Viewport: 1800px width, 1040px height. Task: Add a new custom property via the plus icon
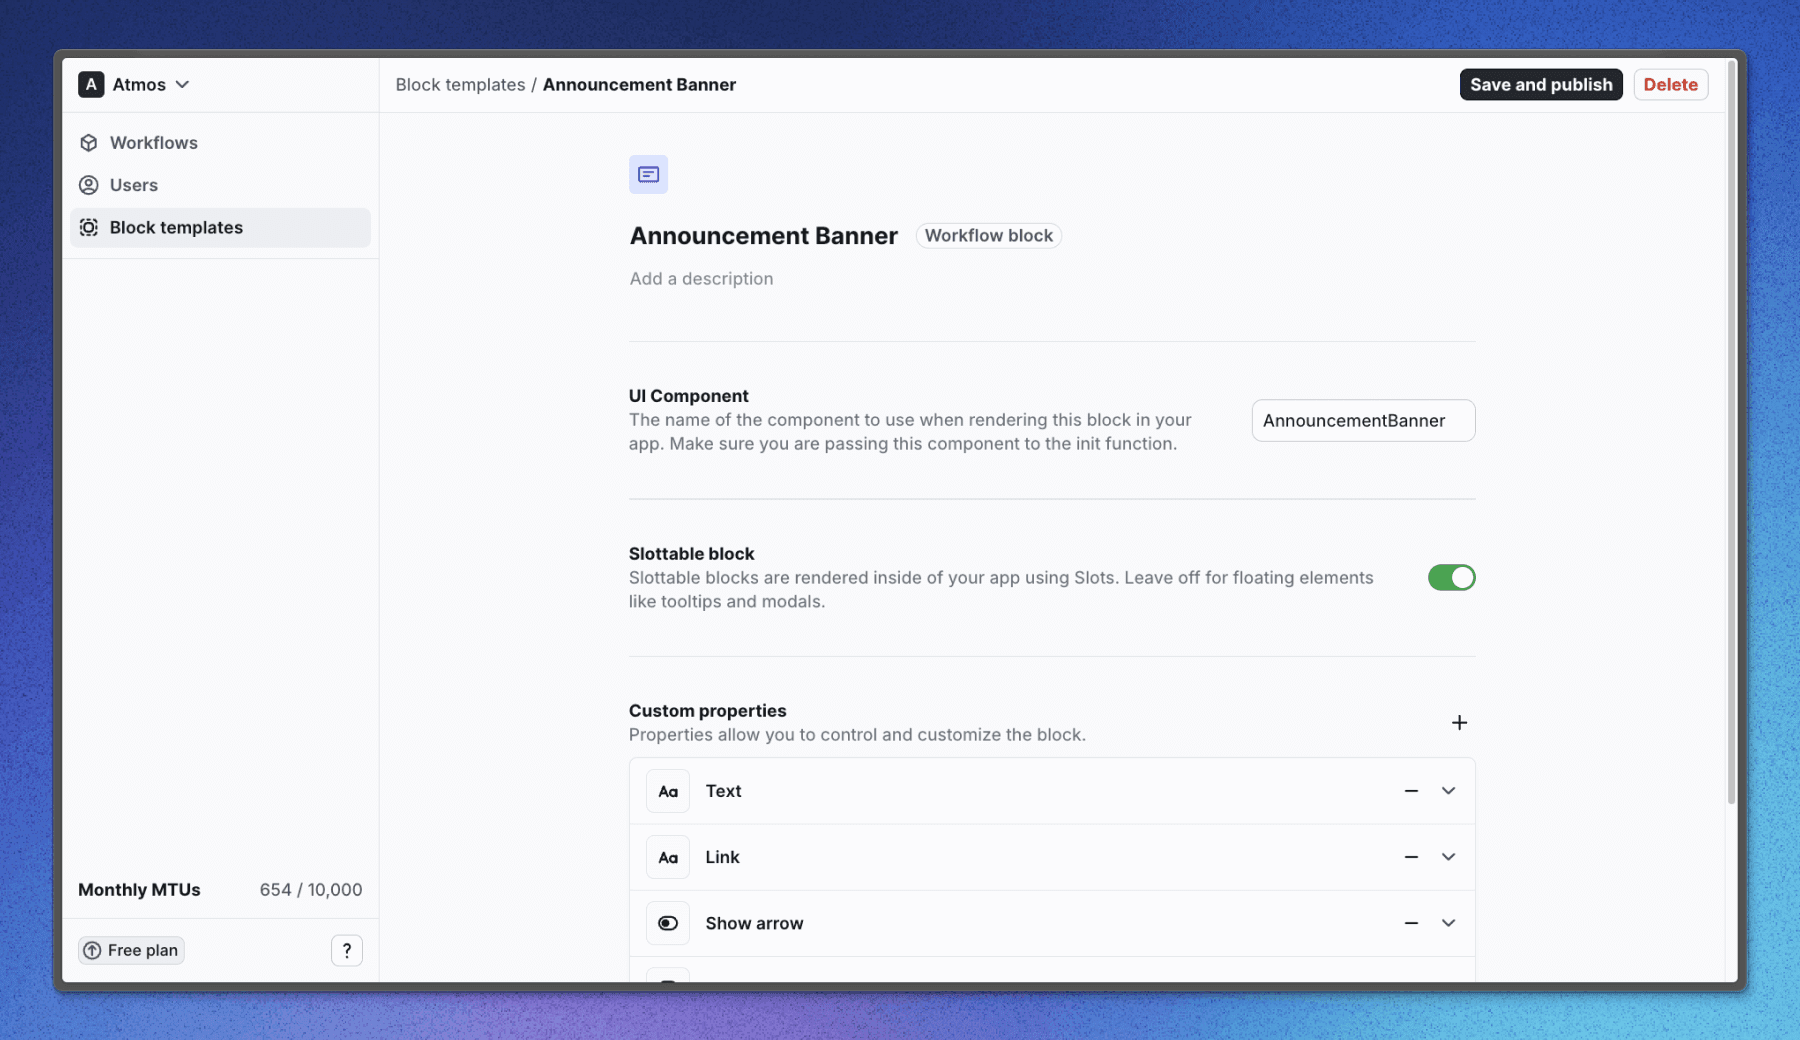[1460, 722]
